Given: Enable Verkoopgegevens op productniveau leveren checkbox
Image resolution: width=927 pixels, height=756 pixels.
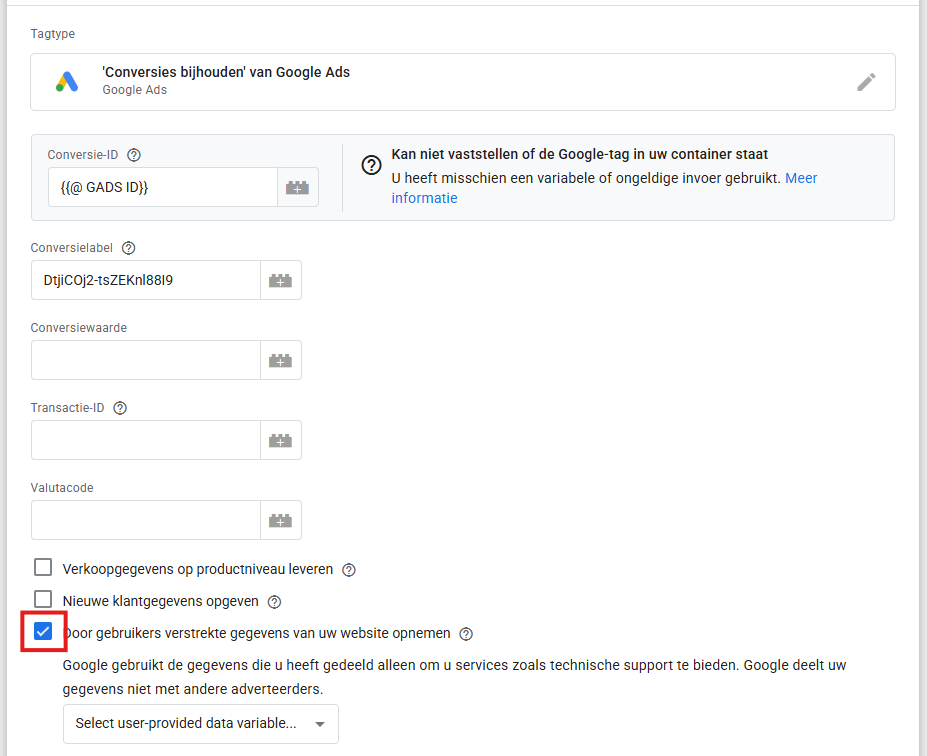Looking at the screenshot, I should [x=43, y=568].
